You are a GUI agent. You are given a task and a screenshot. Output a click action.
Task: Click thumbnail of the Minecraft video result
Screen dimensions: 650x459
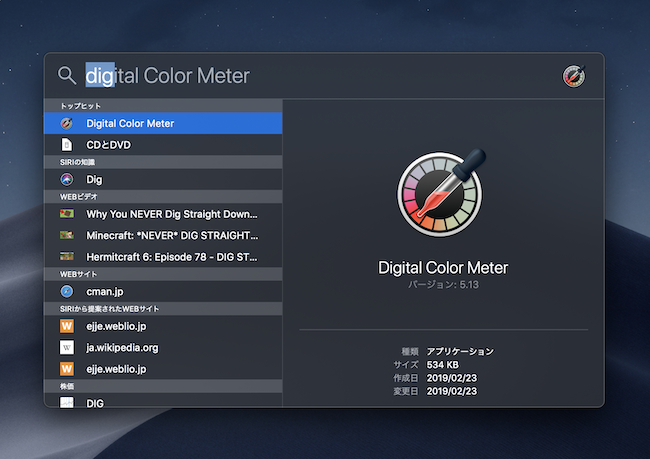67,235
